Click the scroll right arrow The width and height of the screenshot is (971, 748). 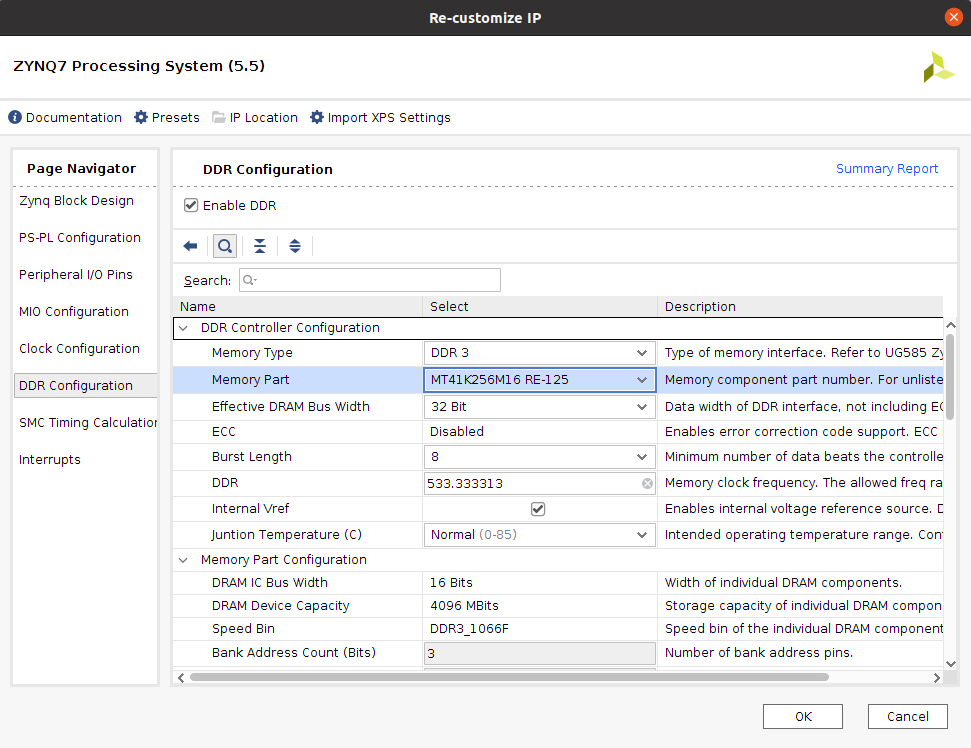[936, 678]
